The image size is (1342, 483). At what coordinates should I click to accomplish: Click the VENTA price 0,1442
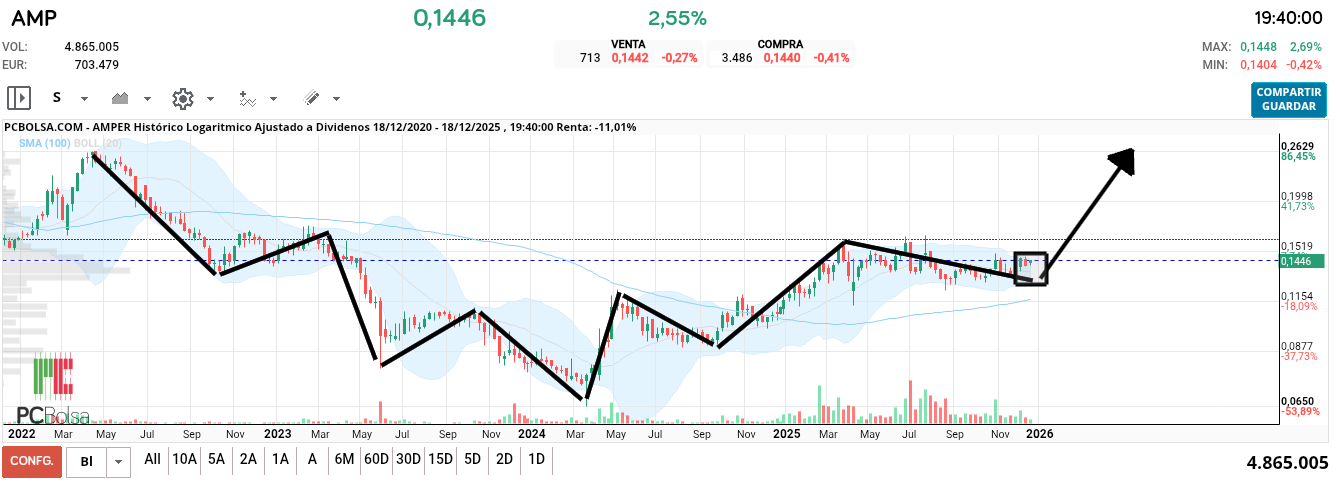point(630,58)
